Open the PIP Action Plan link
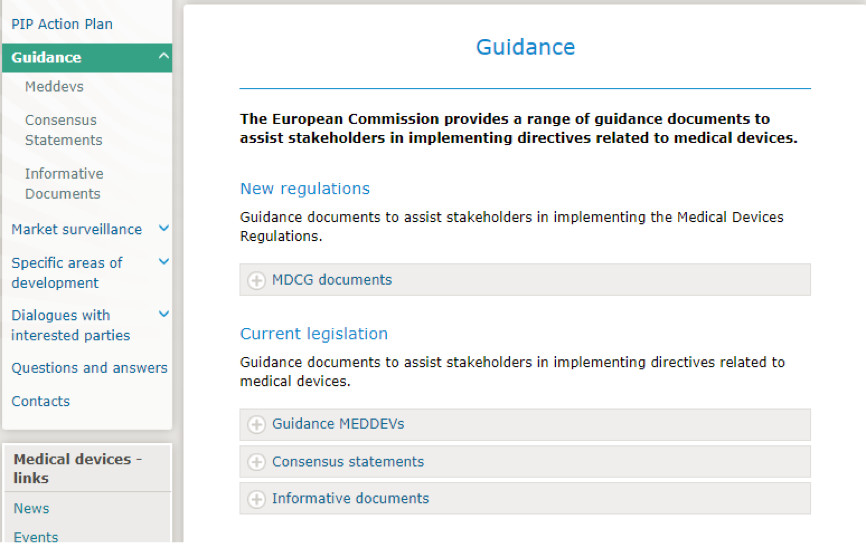866x548 pixels. click(x=62, y=24)
